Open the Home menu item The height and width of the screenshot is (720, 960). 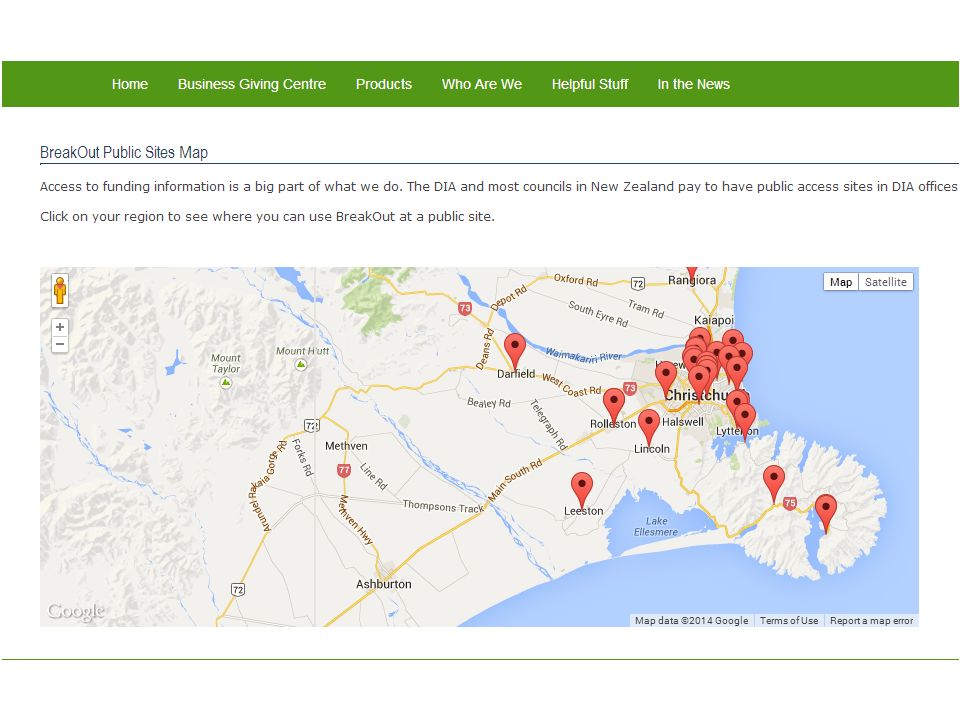coord(130,84)
